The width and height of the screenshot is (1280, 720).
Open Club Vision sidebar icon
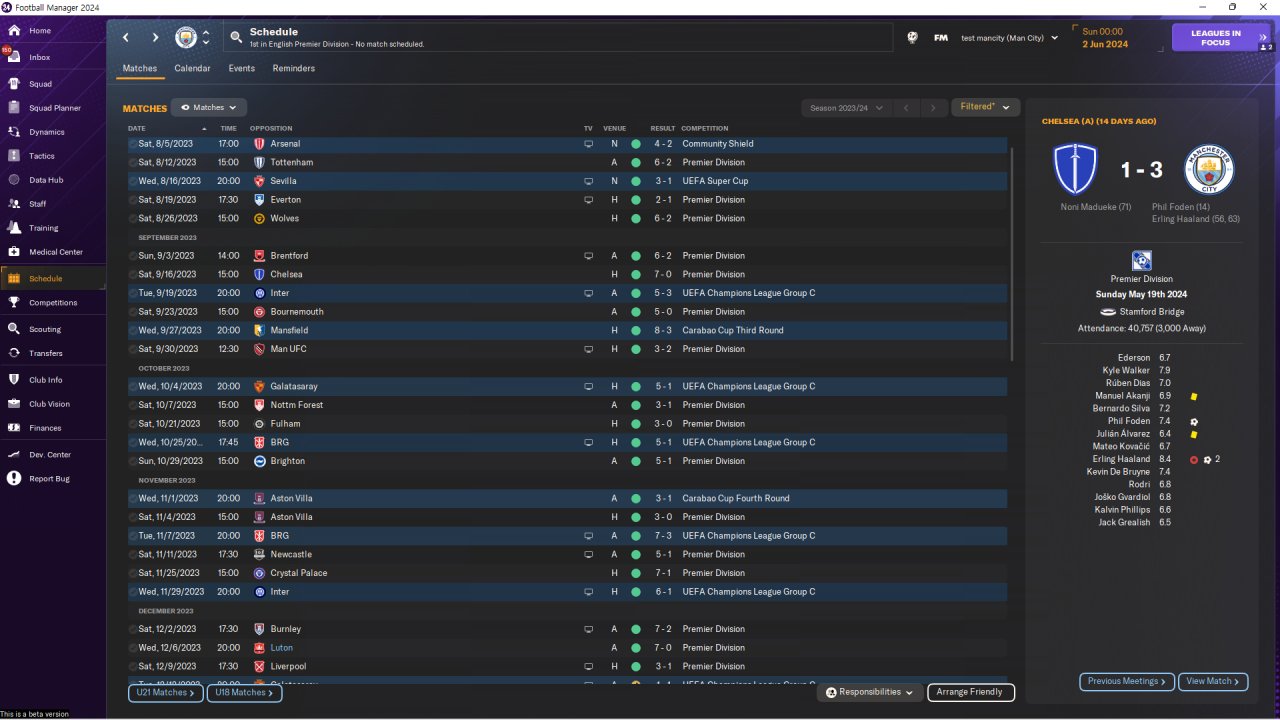tap(14, 404)
